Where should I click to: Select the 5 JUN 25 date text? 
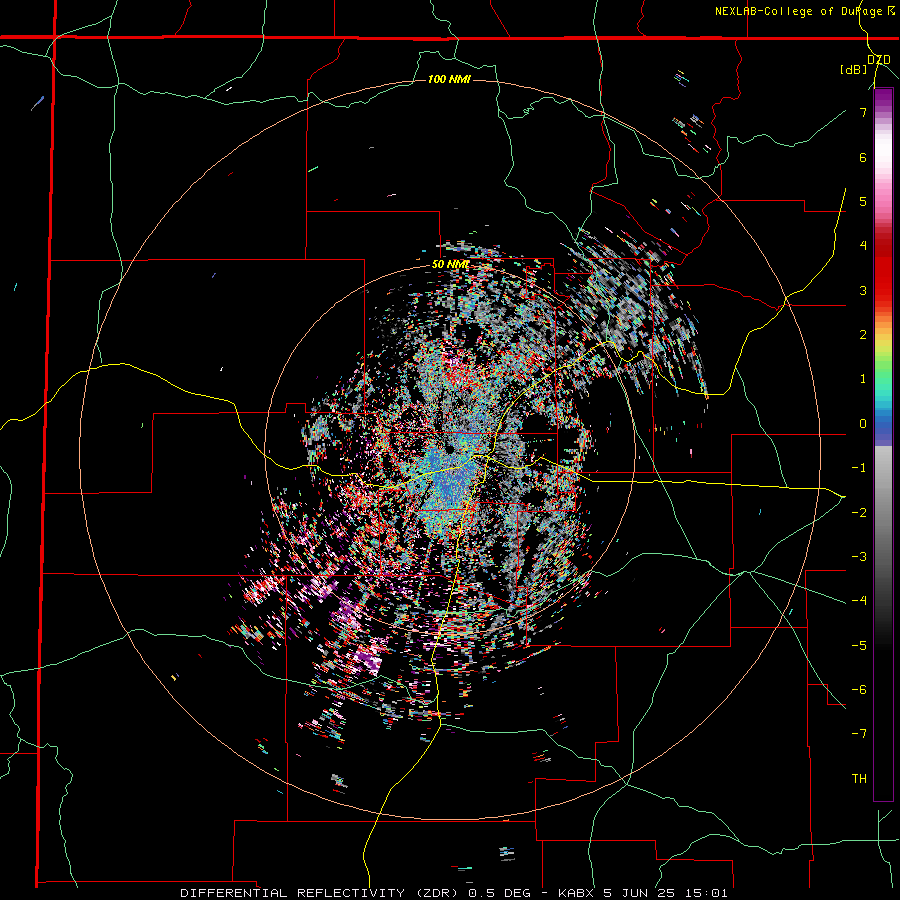[638, 893]
